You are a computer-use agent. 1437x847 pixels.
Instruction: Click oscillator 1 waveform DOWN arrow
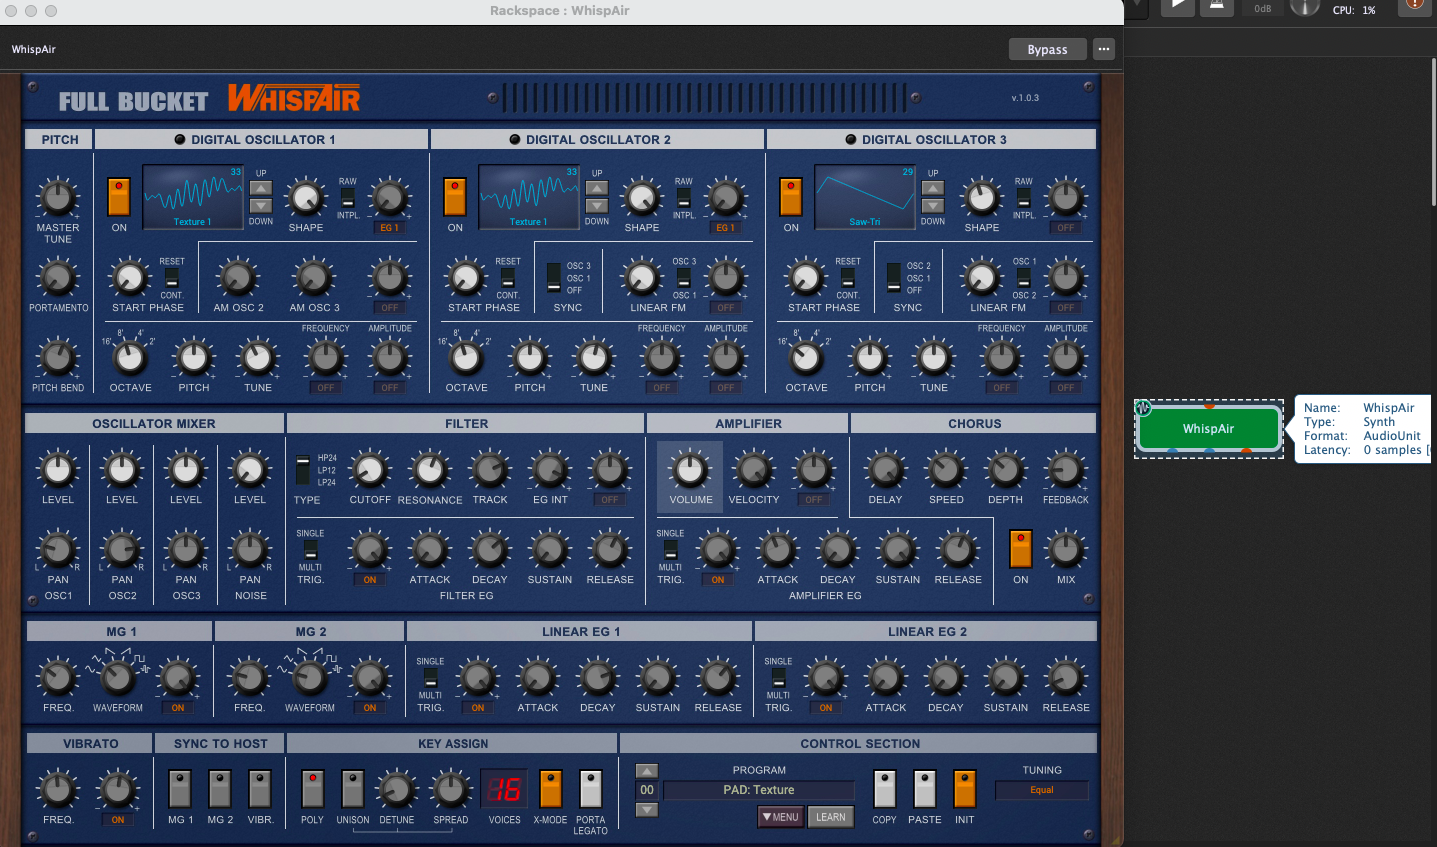(261, 206)
